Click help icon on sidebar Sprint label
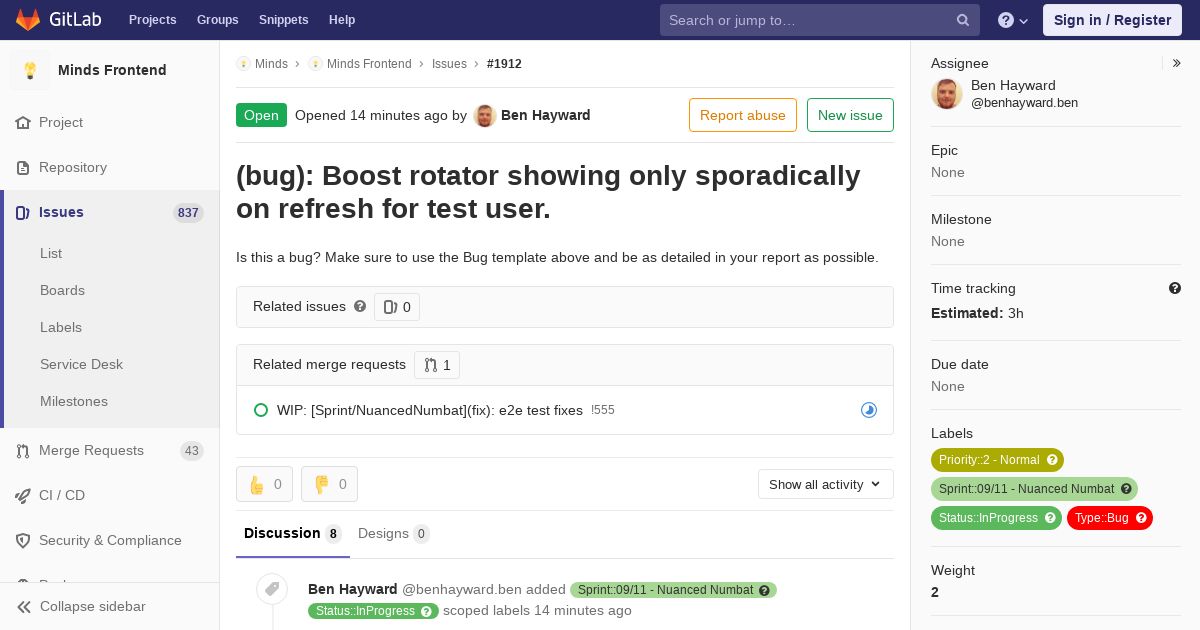 coord(1126,489)
